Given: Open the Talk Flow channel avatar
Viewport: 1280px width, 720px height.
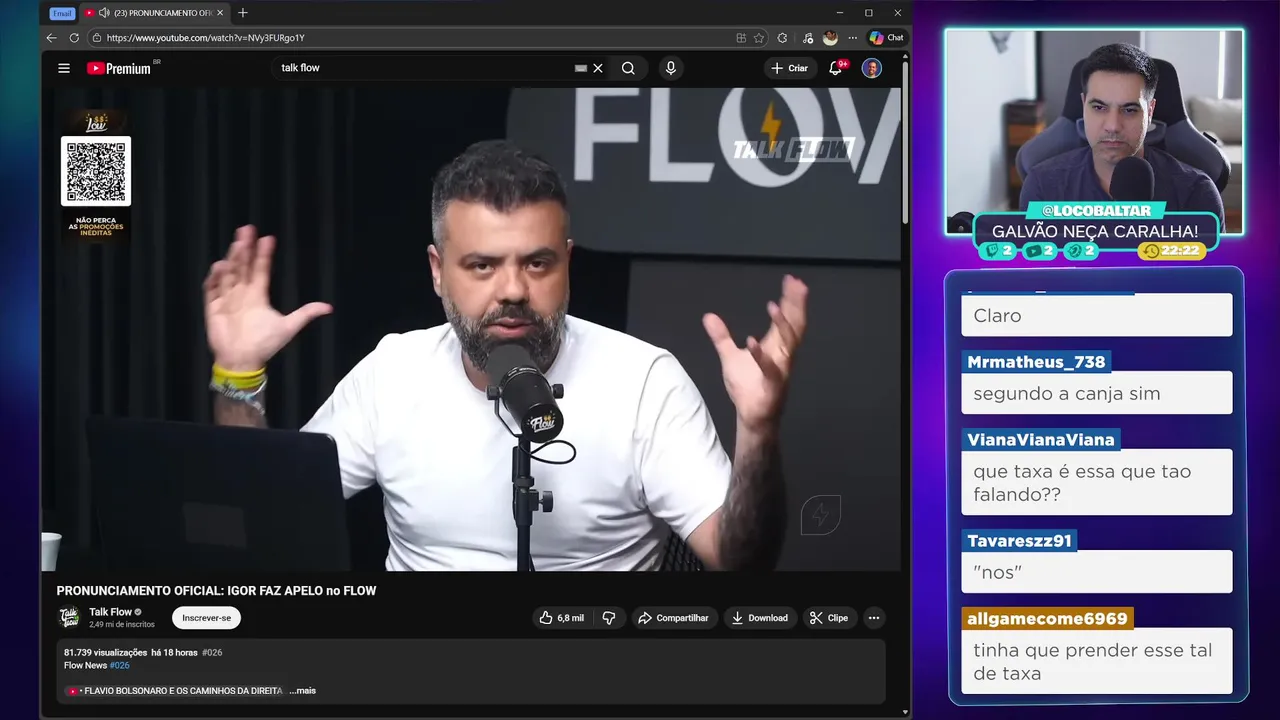Looking at the screenshot, I should [69, 618].
